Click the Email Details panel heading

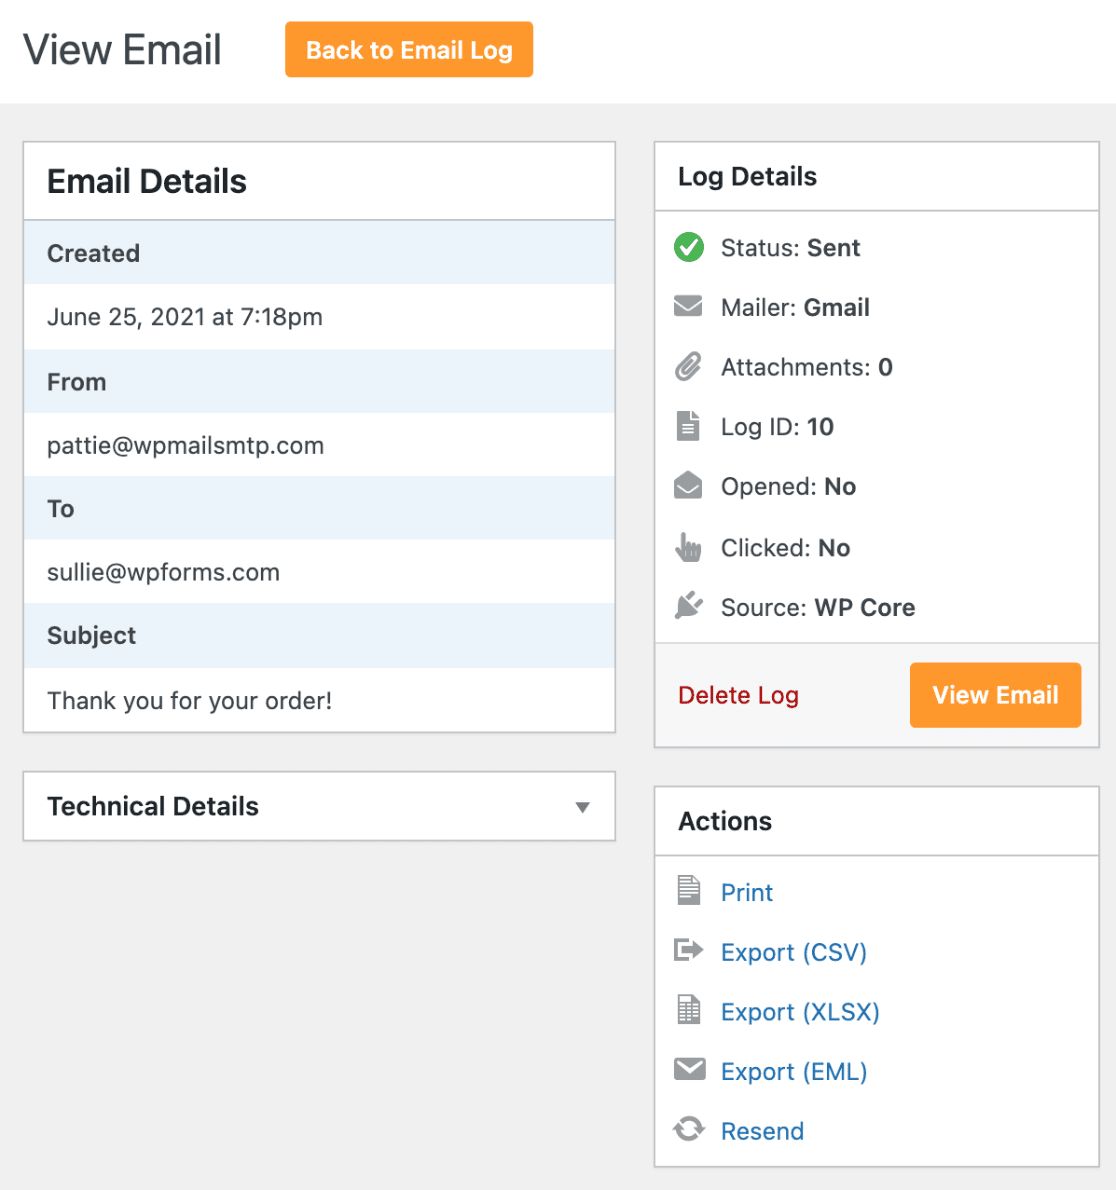pyautogui.click(x=147, y=181)
